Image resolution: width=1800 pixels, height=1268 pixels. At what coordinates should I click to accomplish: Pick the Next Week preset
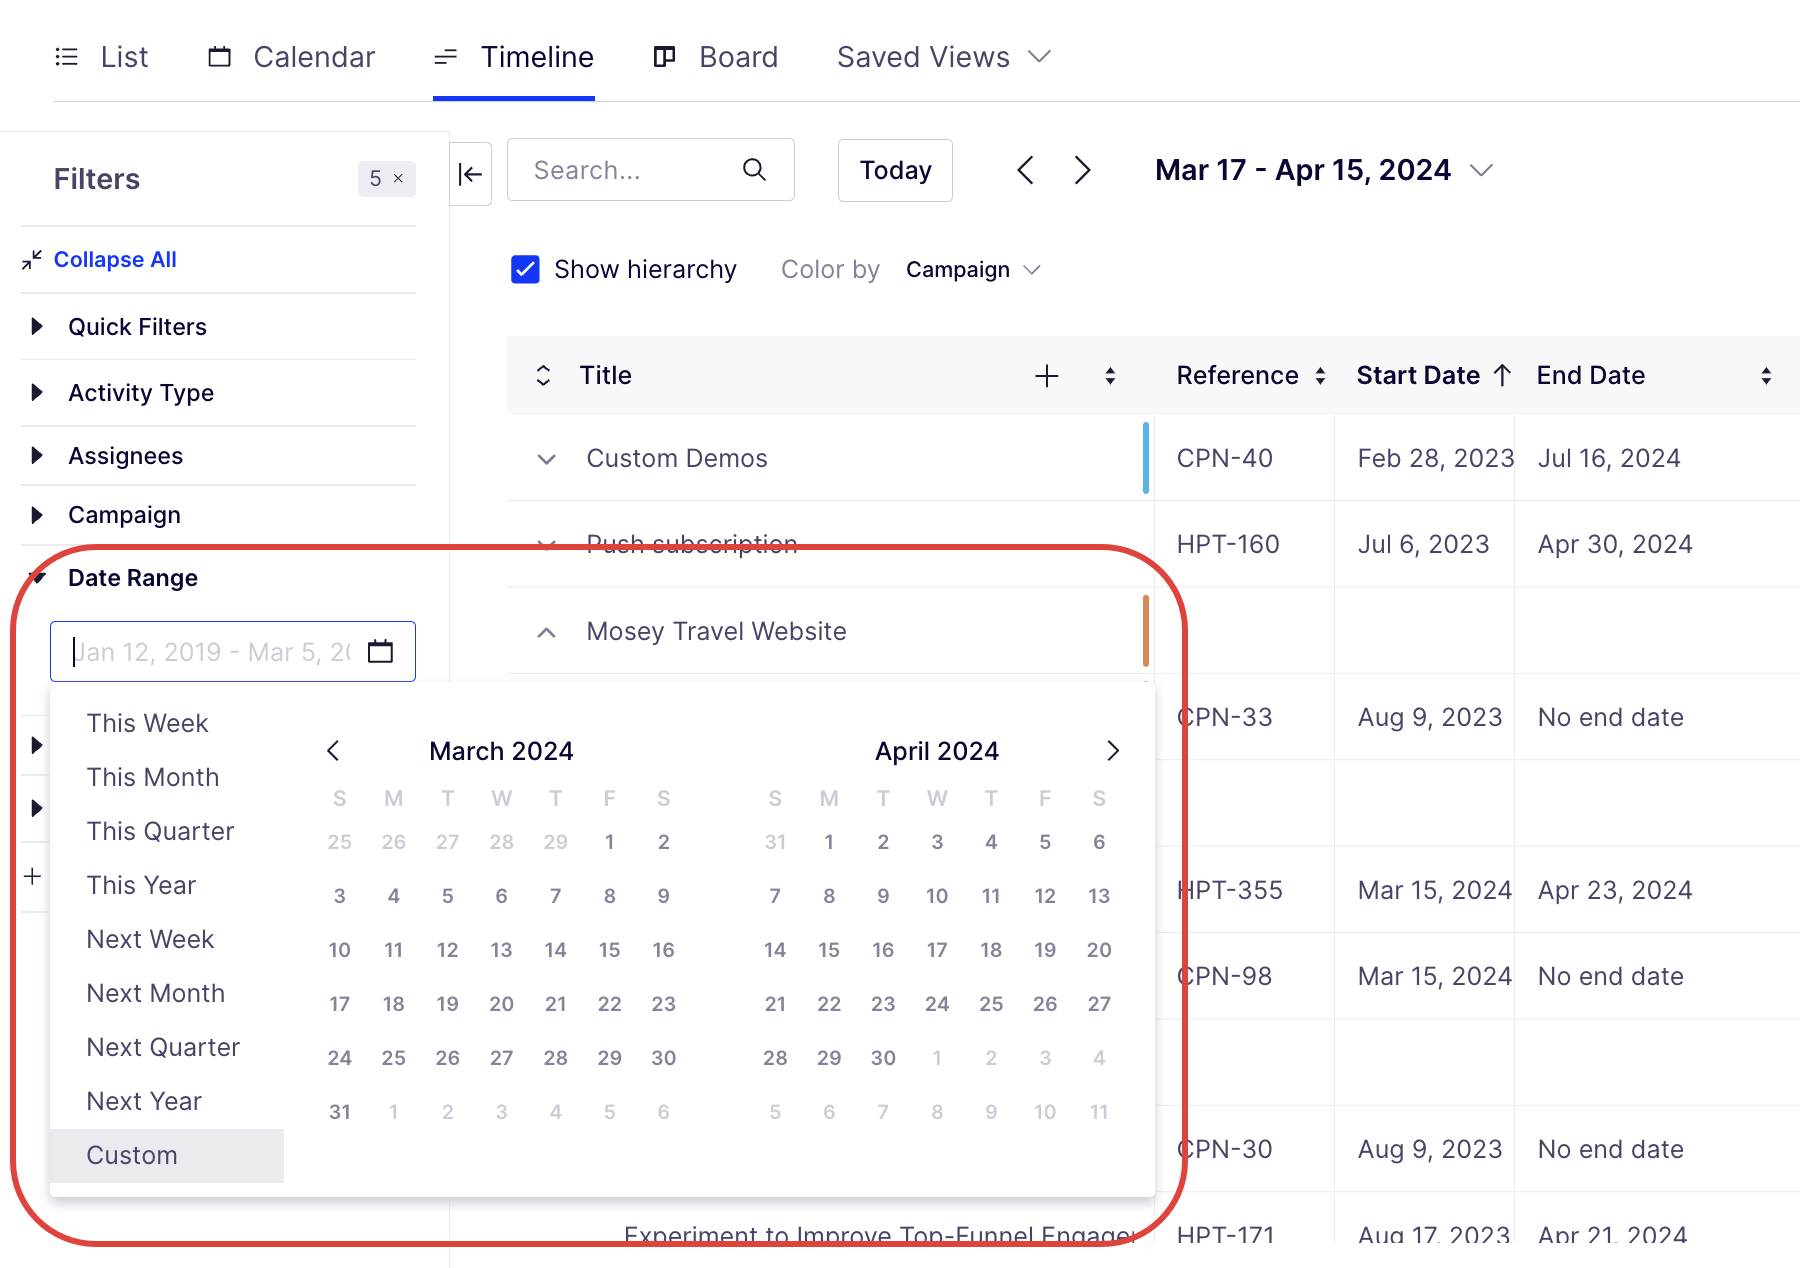[x=150, y=939]
